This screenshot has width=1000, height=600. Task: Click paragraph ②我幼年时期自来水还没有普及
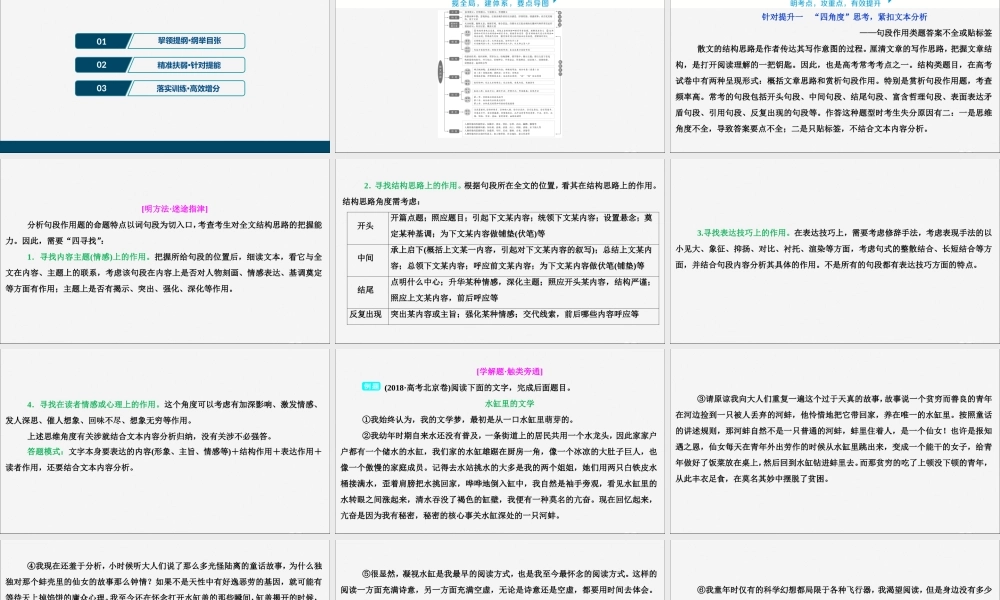[x=499, y=475]
